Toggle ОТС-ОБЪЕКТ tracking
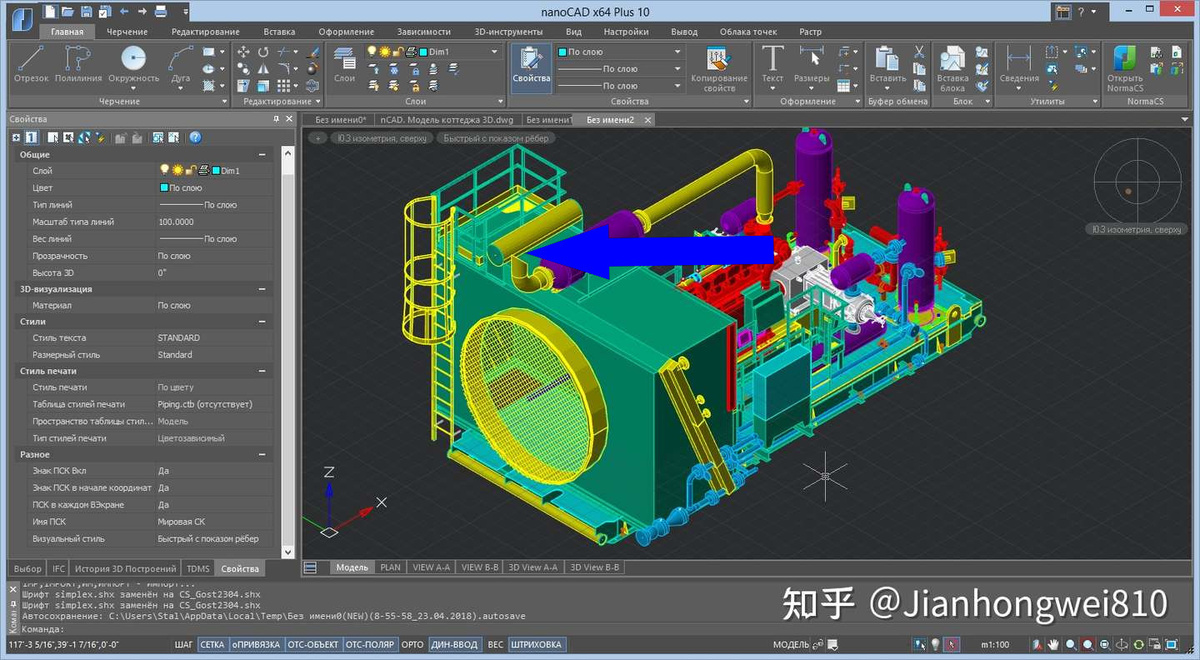Image resolution: width=1200 pixels, height=660 pixels. click(312, 645)
